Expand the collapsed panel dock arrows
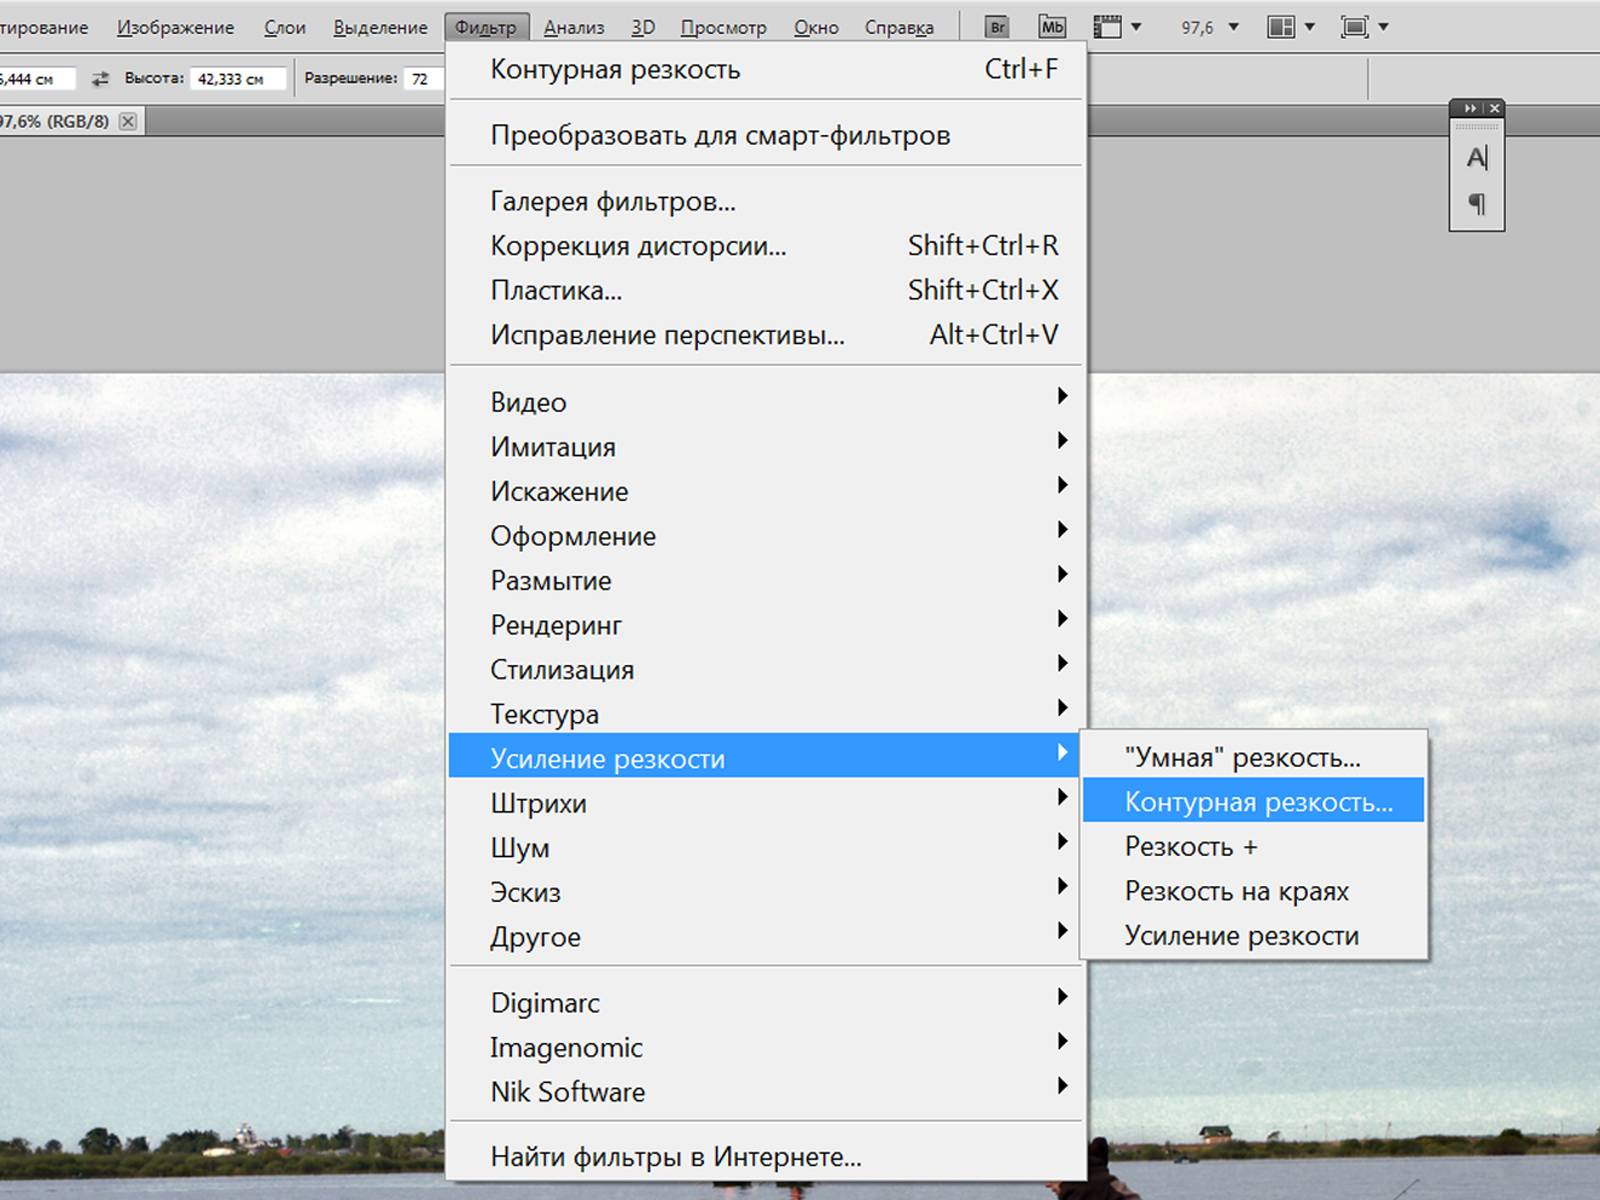The image size is (1600, 1200). point(1470,108)
